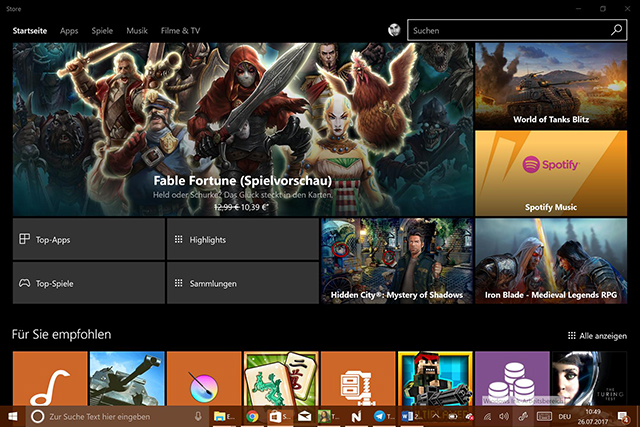Open the Spotify Music tile
This screenshot has height=427, width=640.
tap(551, 173)
